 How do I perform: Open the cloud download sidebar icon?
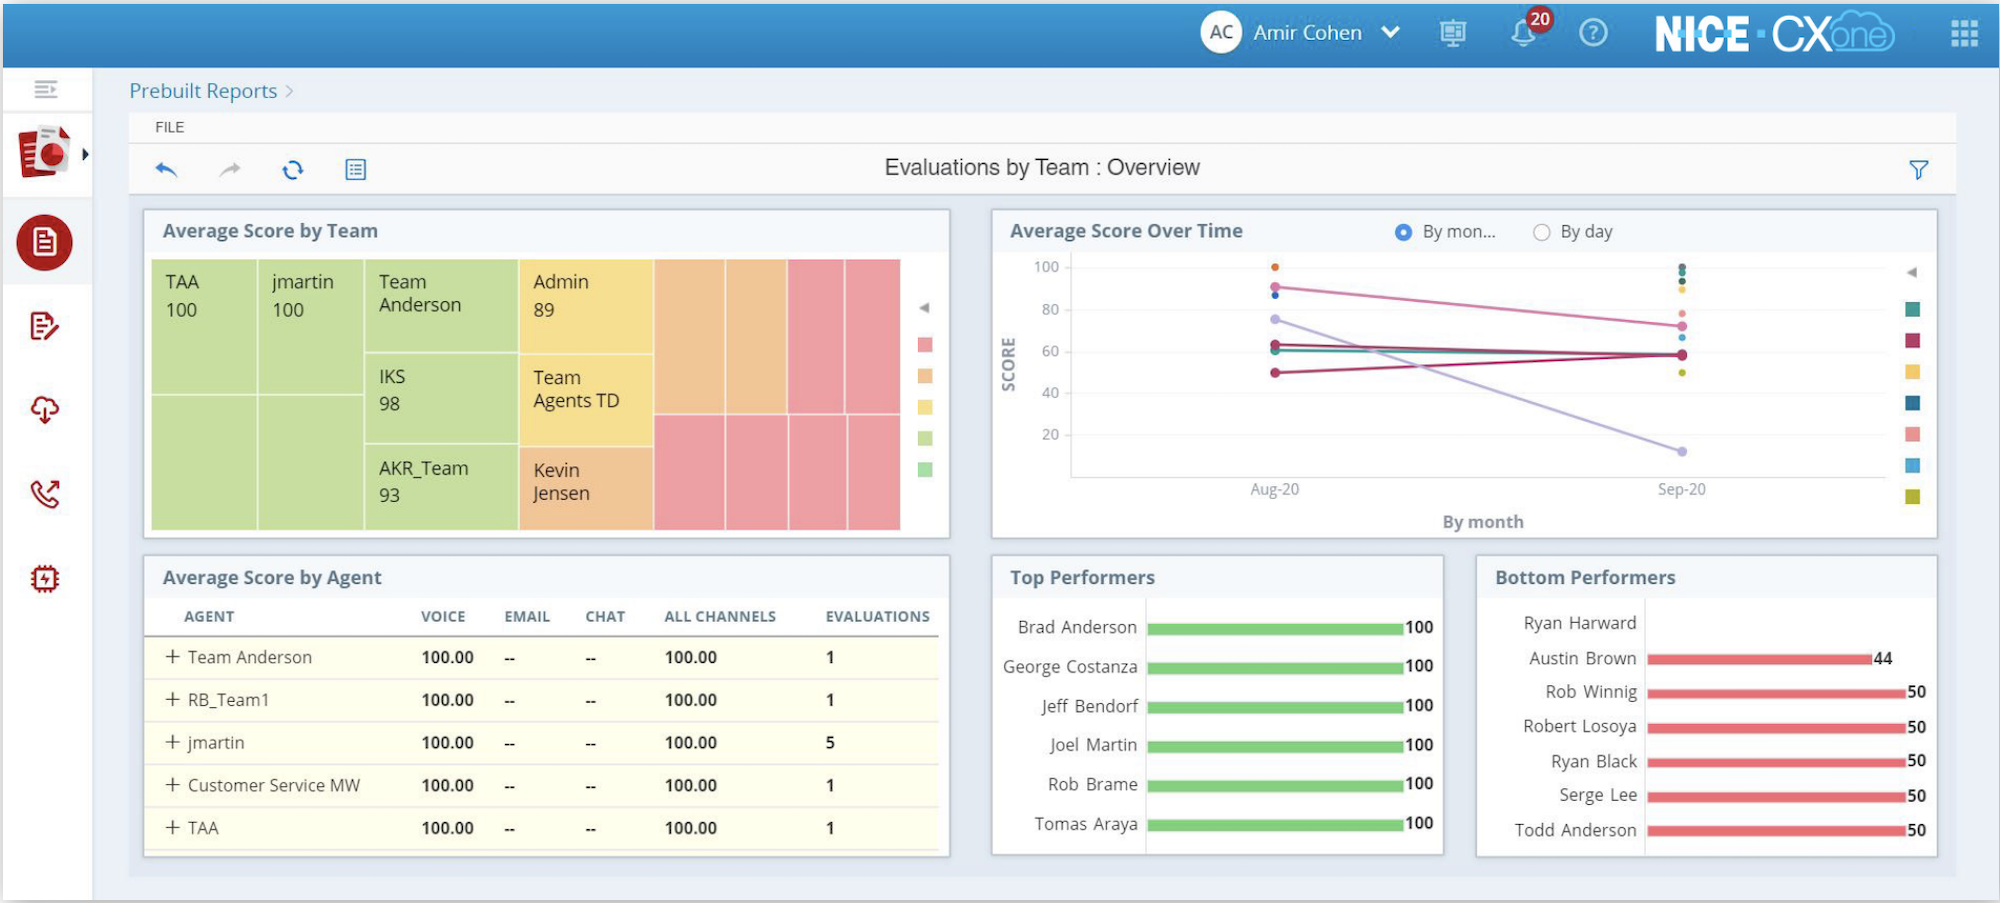point(45,410)
